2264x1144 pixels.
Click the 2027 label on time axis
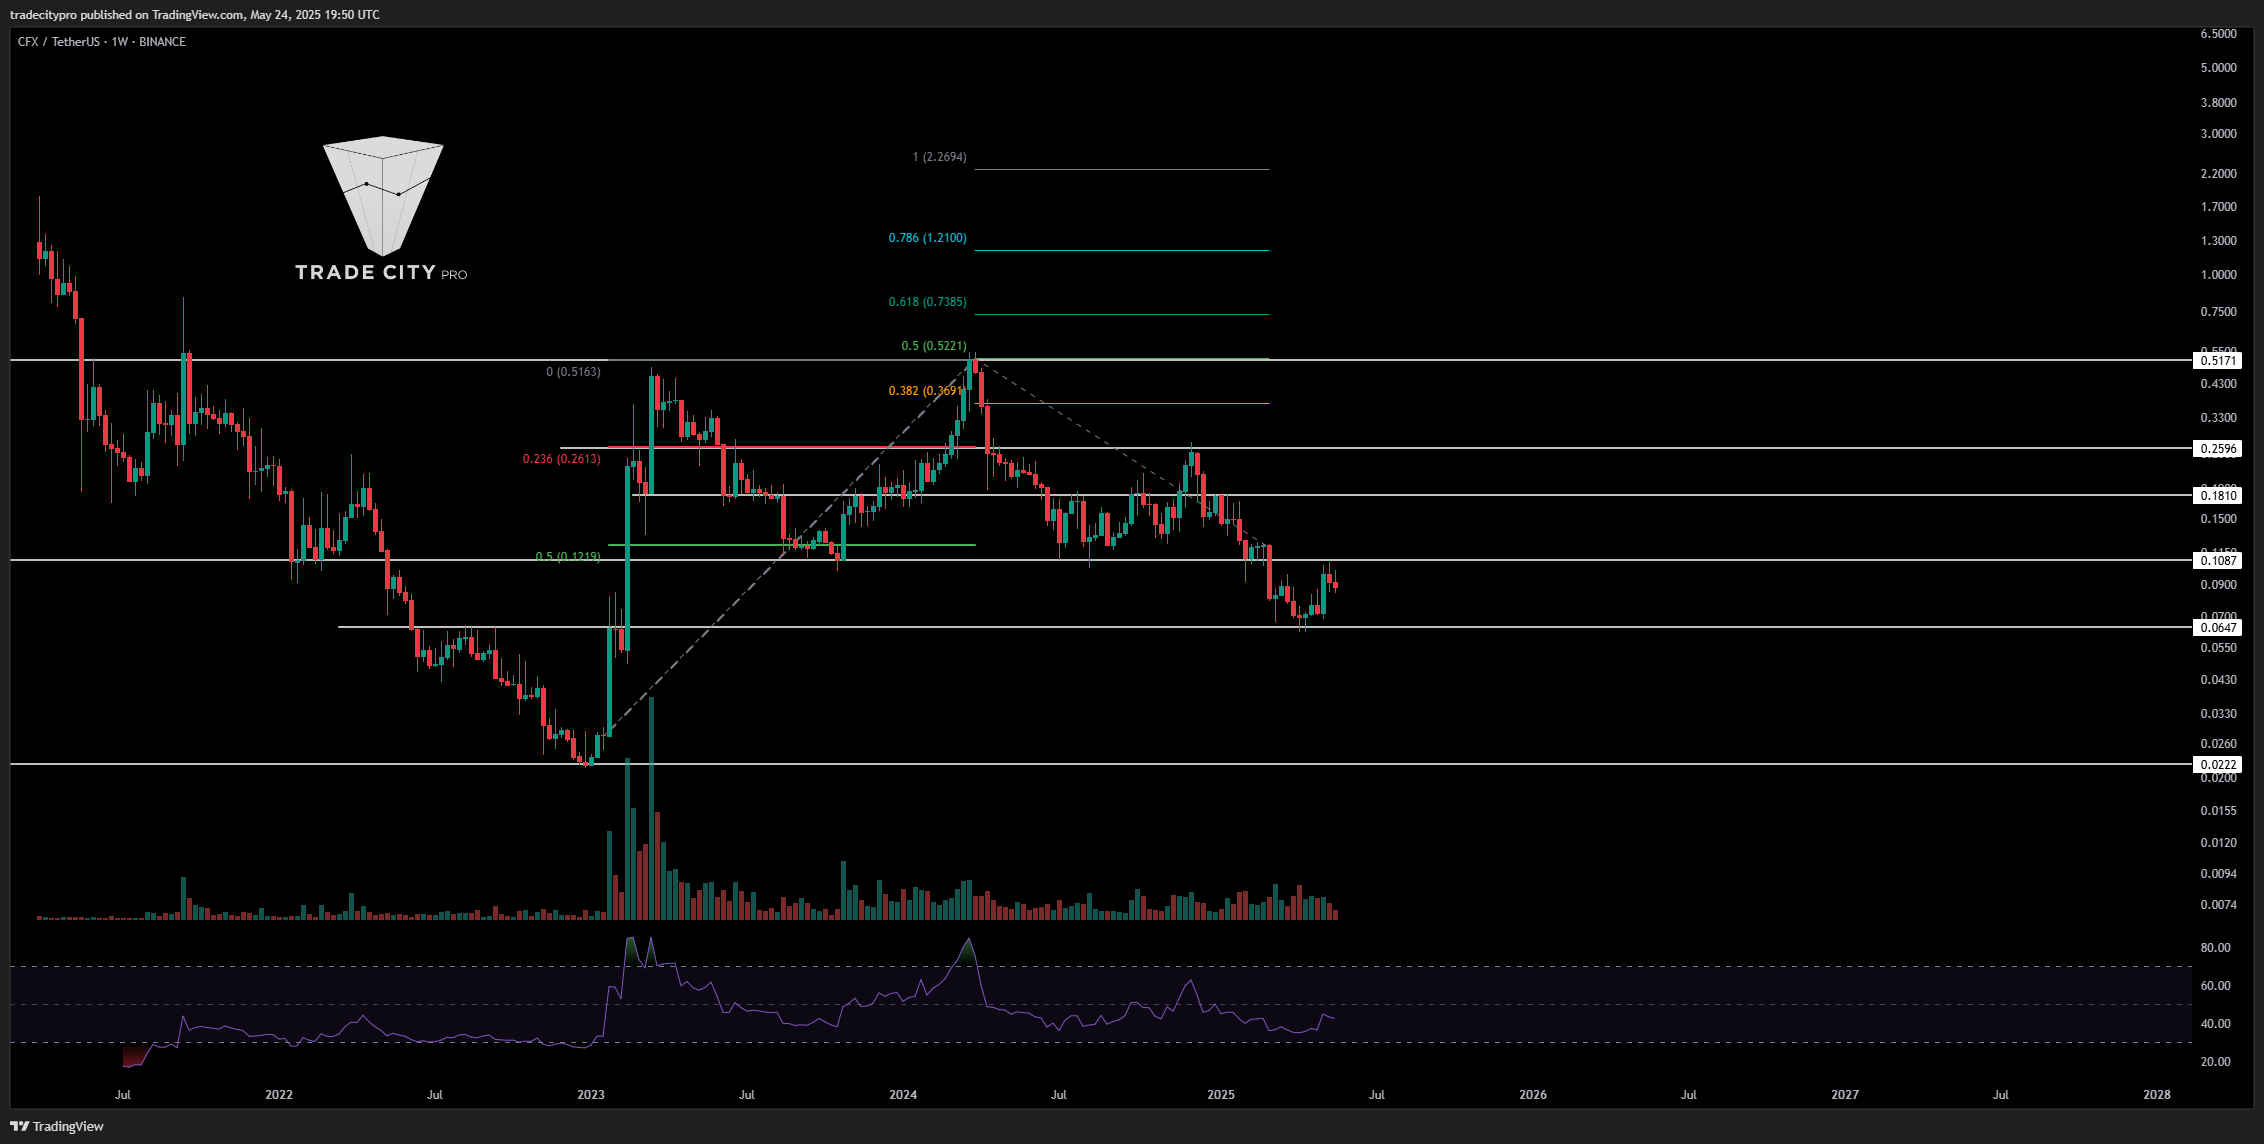coord(1845,1095)
